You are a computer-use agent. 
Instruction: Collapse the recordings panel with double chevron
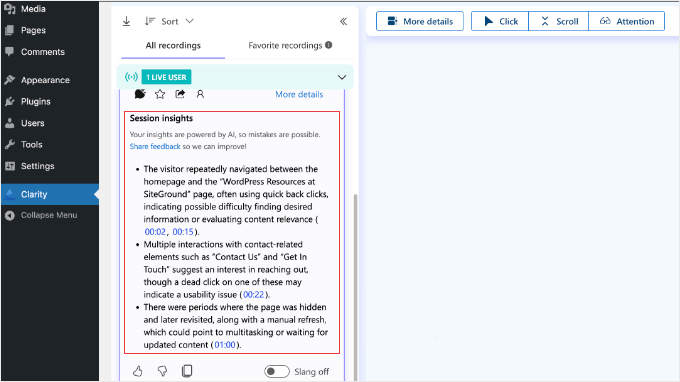click(x=343, y=21)
